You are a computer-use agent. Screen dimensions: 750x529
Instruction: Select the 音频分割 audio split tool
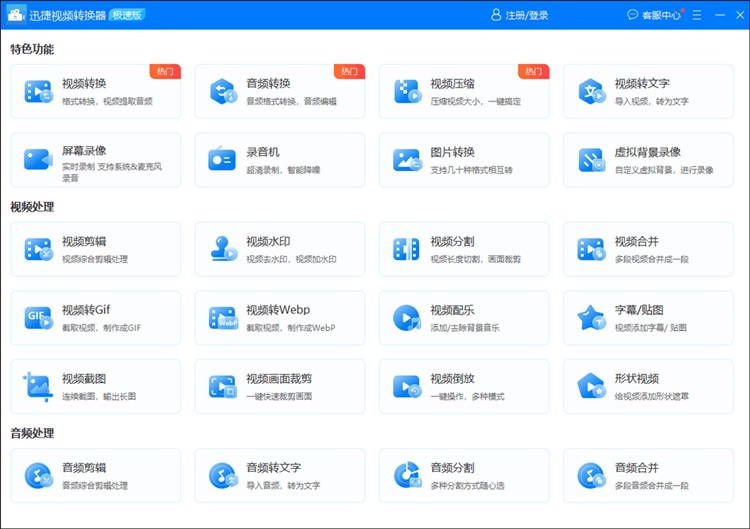point(463,475)
